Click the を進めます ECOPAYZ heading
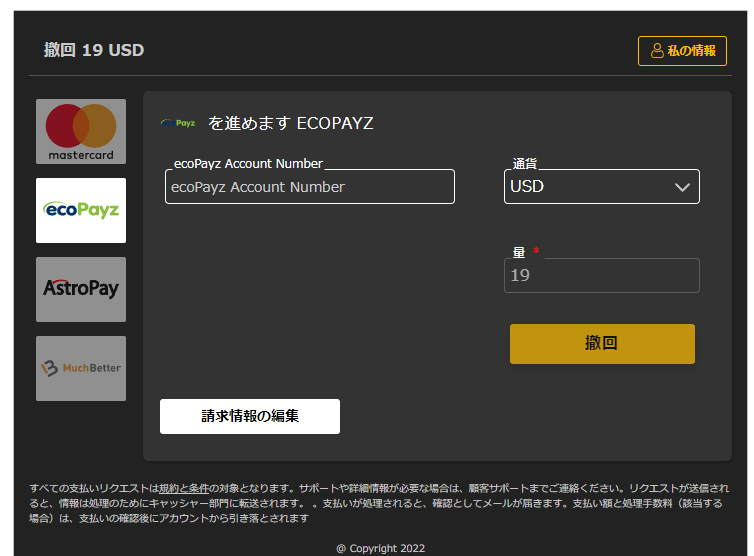The height and width of the screenshot is (556, 754). tap(290, 123)
